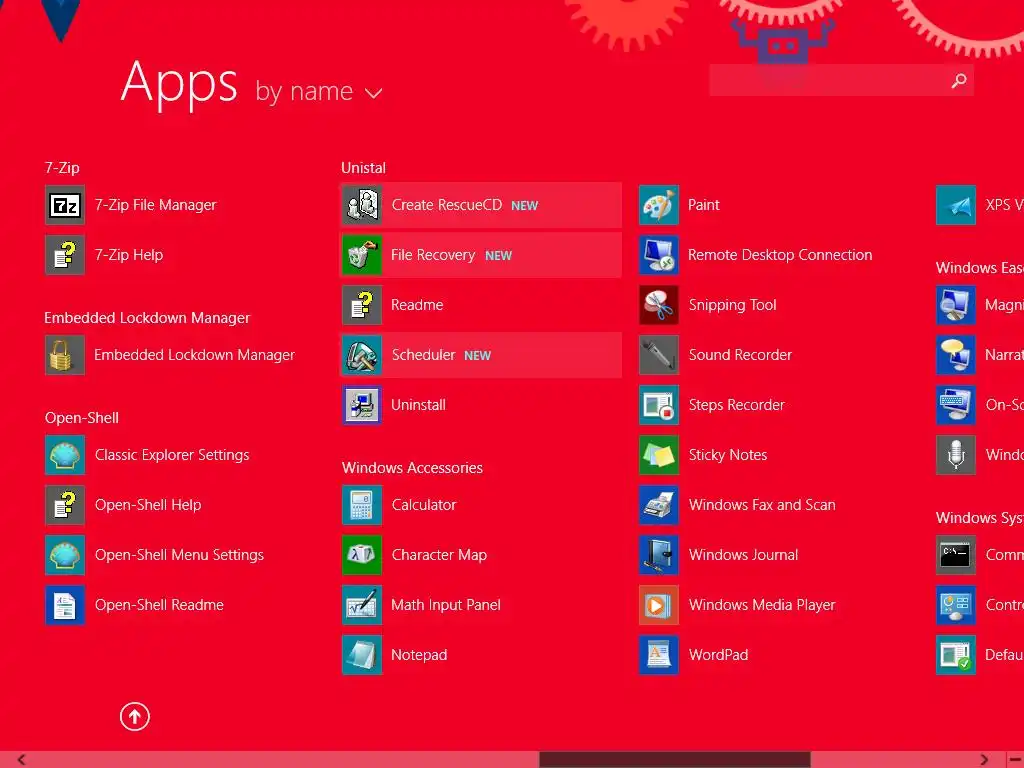Open the Open-Shell Readme document icon
Viewport: 1024px width, 768px height.
[65, 605]
